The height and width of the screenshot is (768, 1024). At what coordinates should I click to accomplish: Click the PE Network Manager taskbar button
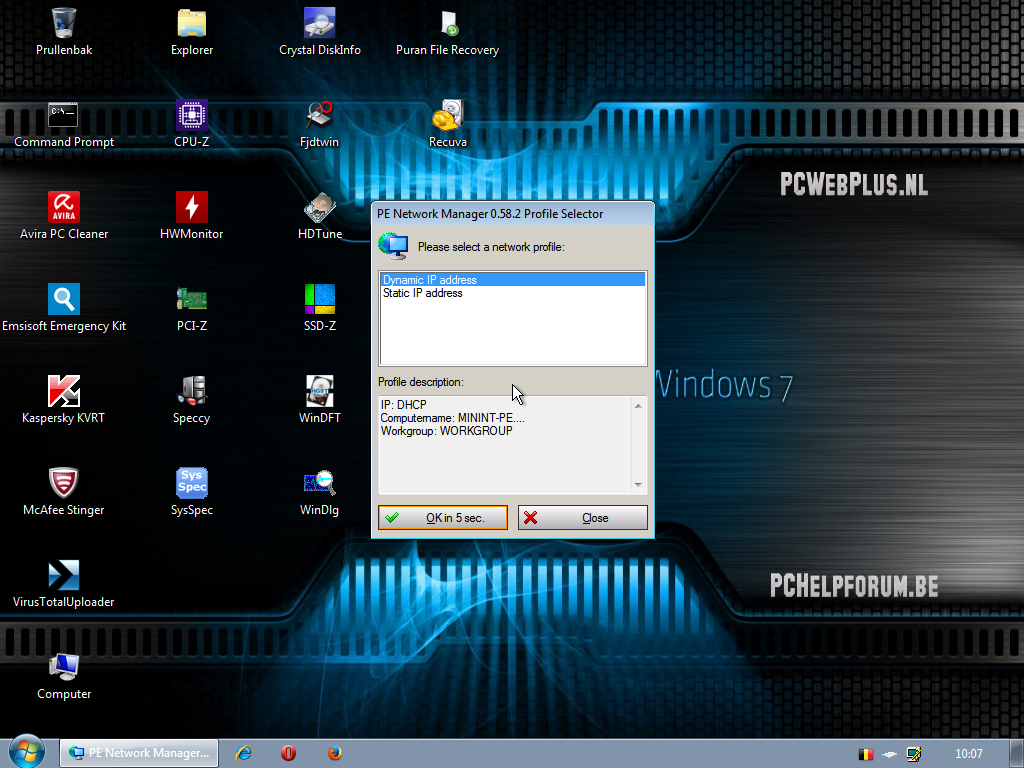coord(139,753)
